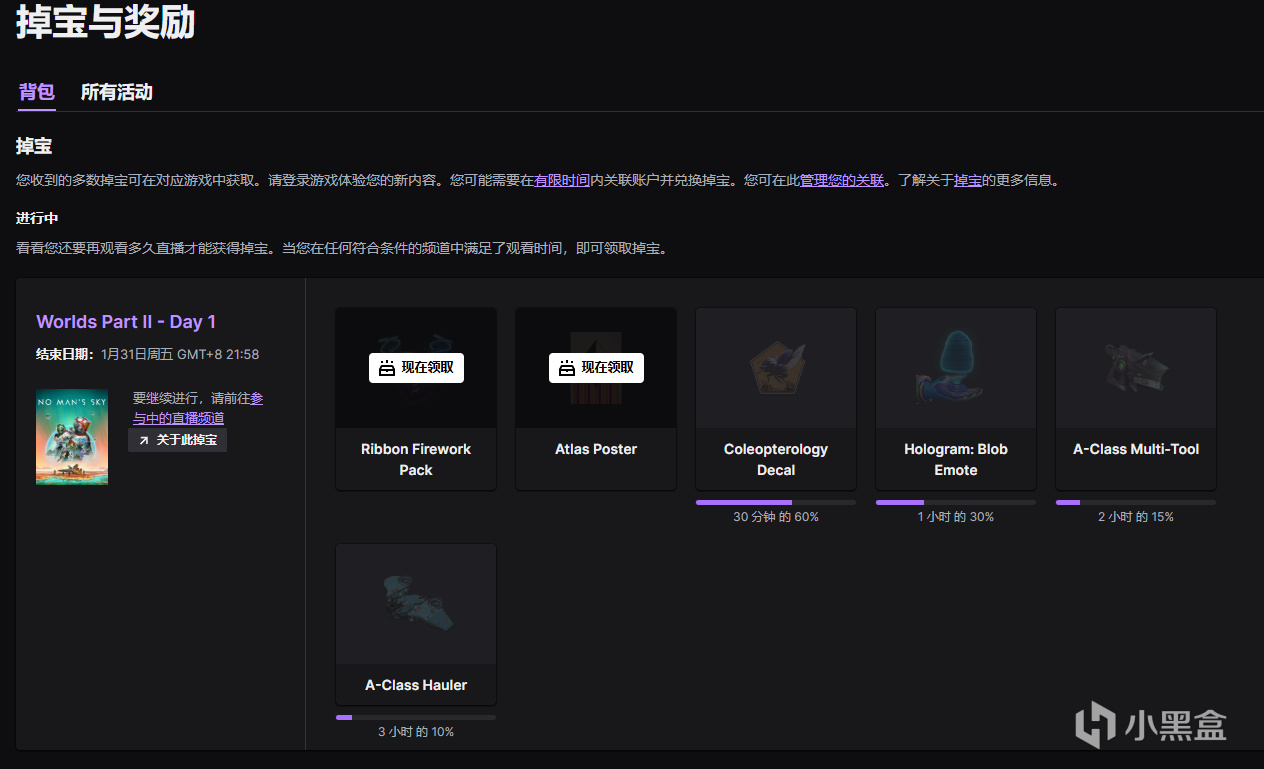Click the gift icon on Atlas Poster claim button
The height and width of the screenshot is (769, 1264).
pos(567,368)
